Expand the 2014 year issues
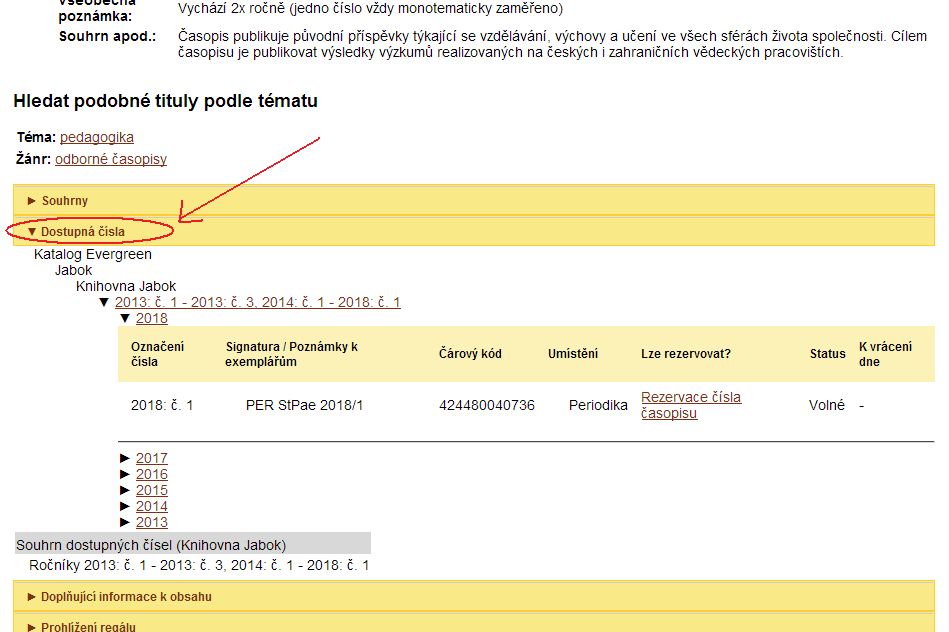Viewport: 949px width, 632px height. 152,506
